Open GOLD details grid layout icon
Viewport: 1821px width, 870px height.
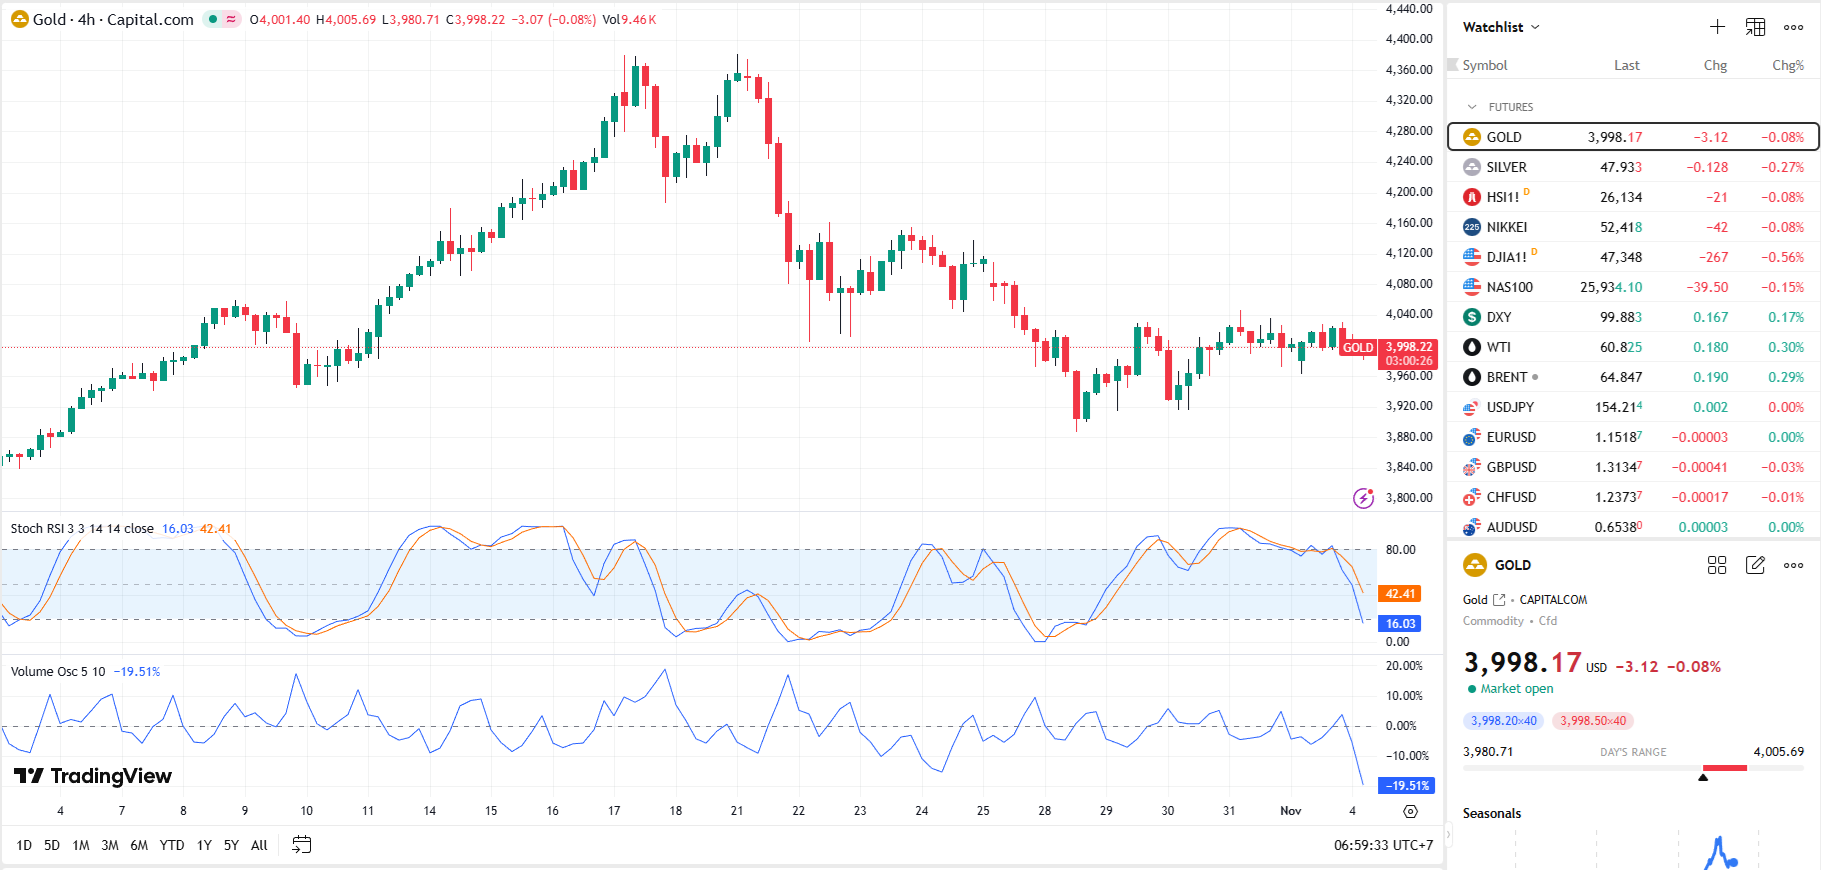click(x=1717, y=565)
